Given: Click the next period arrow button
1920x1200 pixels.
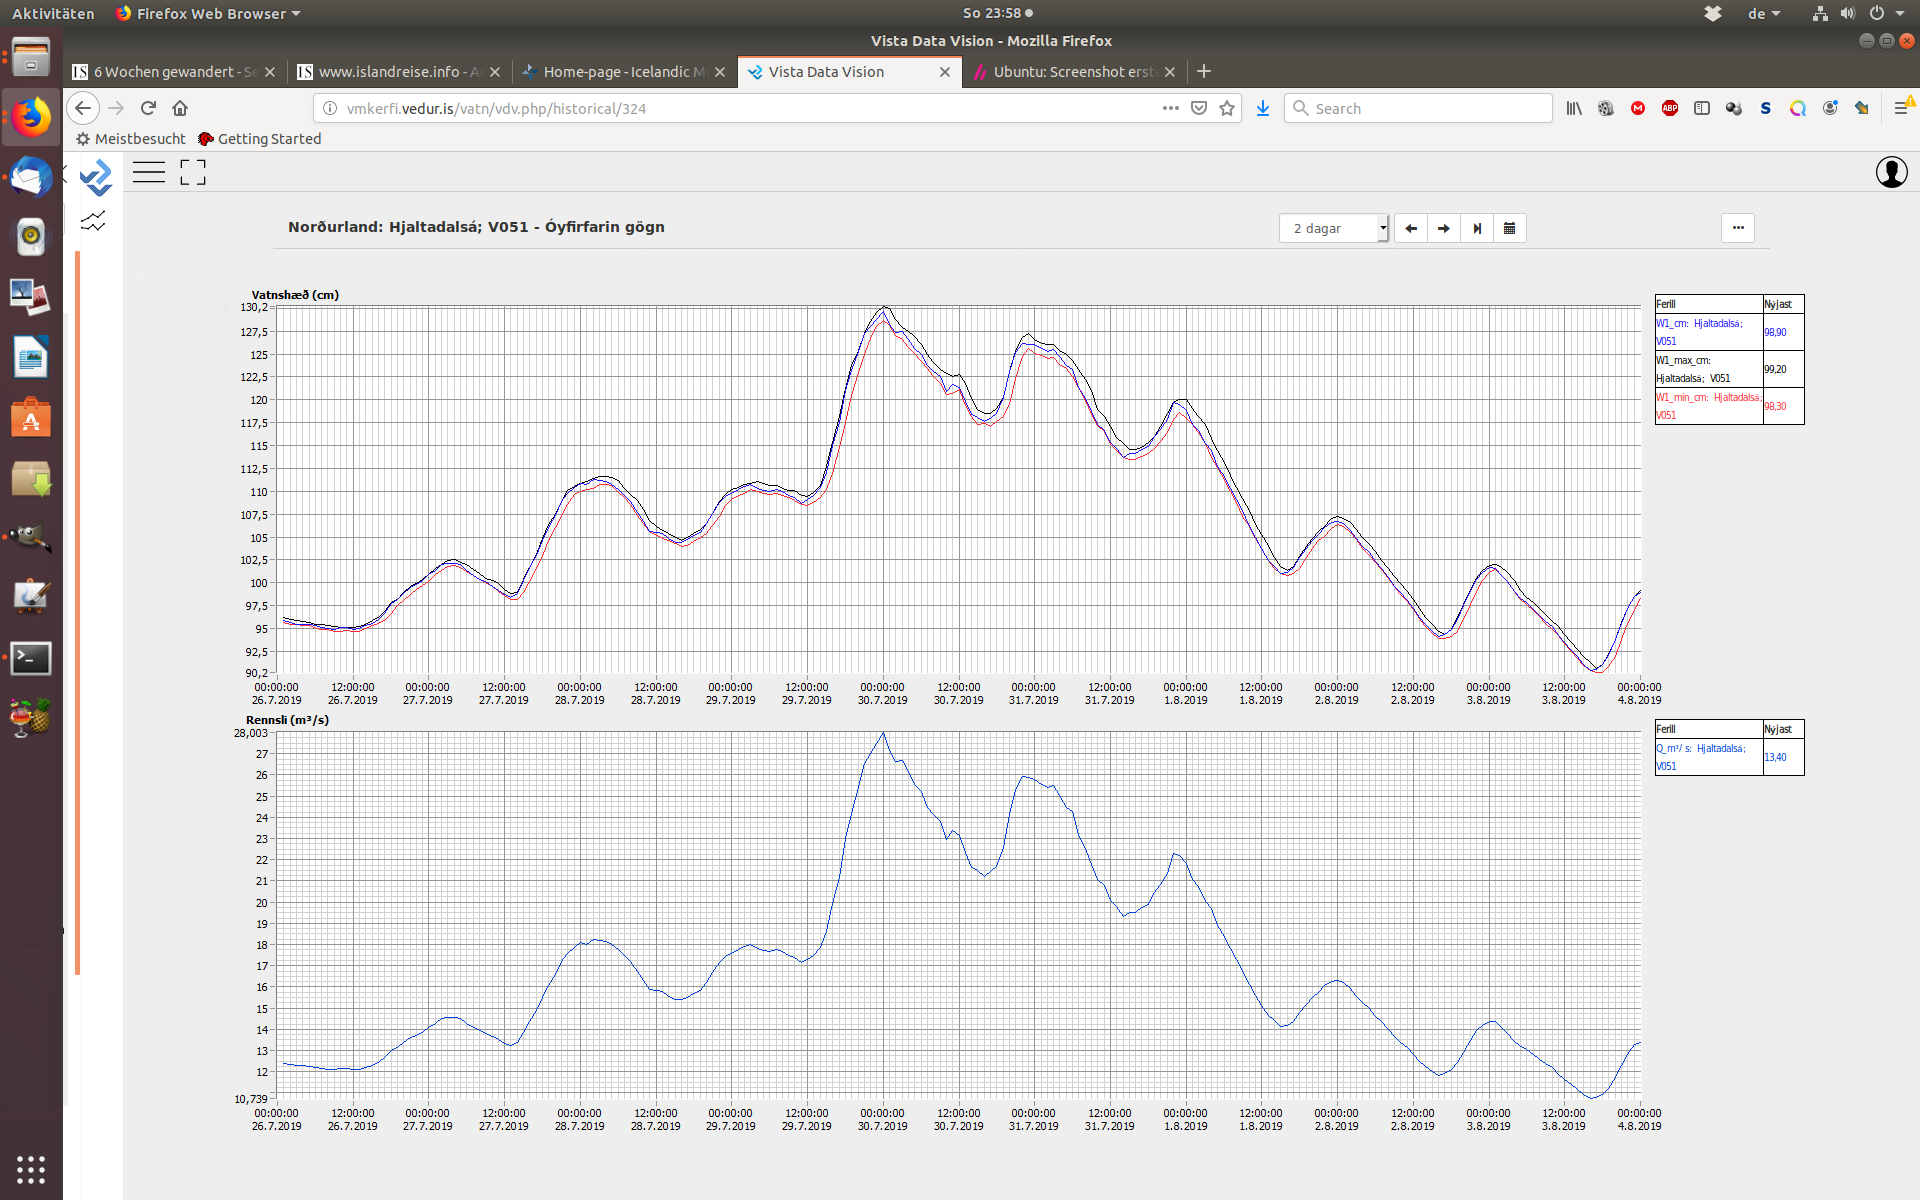Looking at the screenshot, I should click(x=1443, y=229).
